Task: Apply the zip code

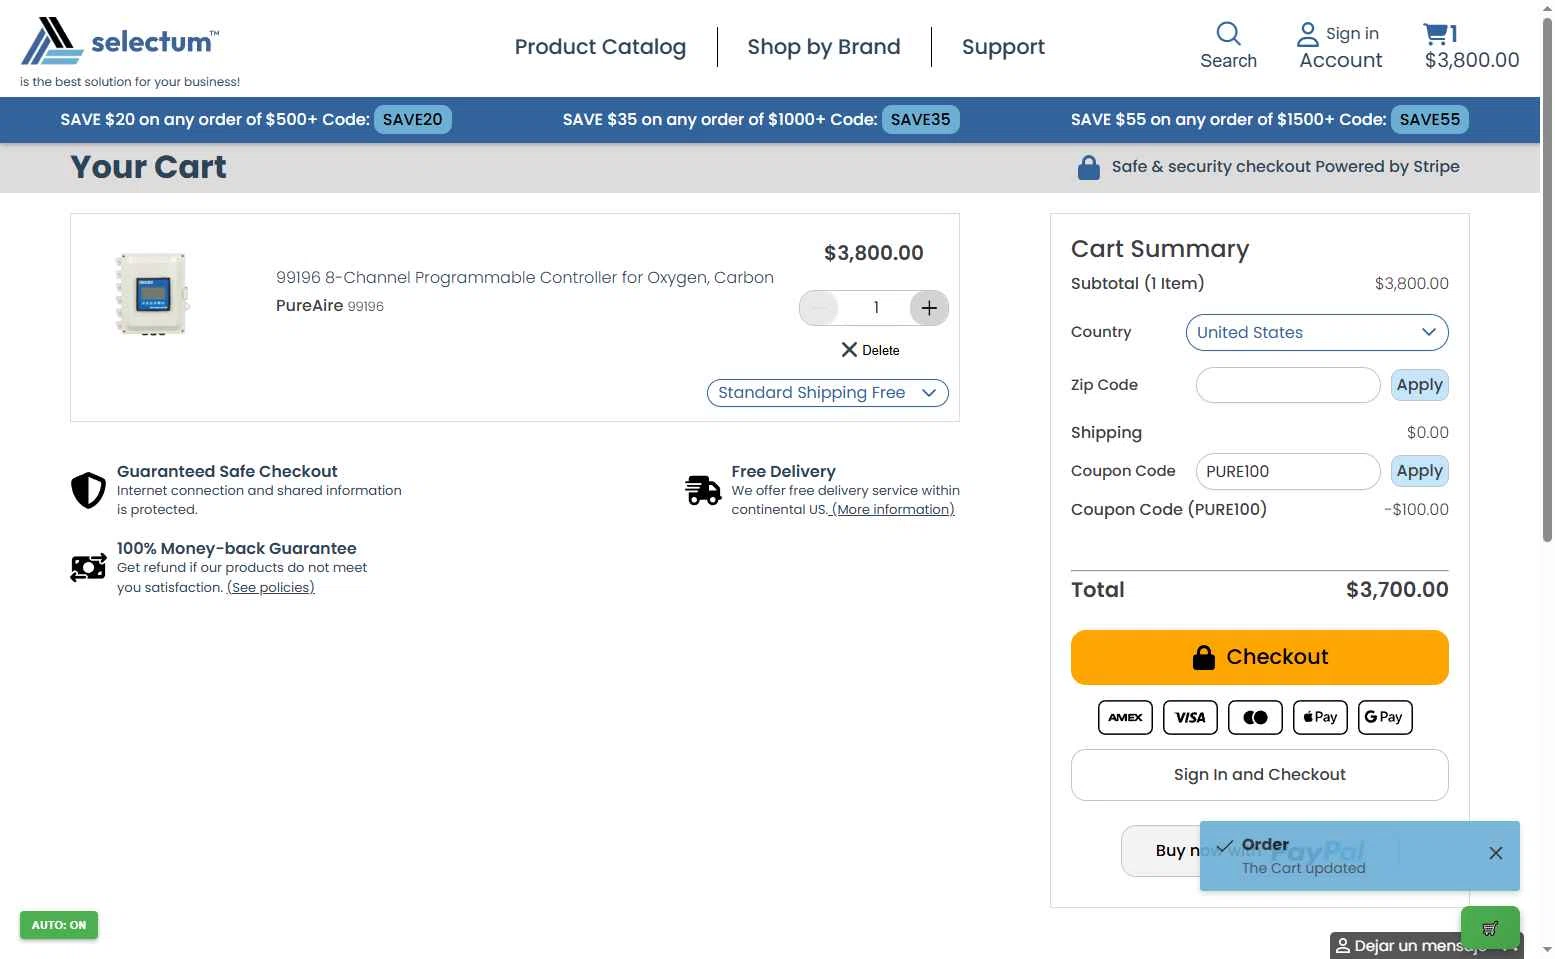Action: click(x=1419, y=385)
